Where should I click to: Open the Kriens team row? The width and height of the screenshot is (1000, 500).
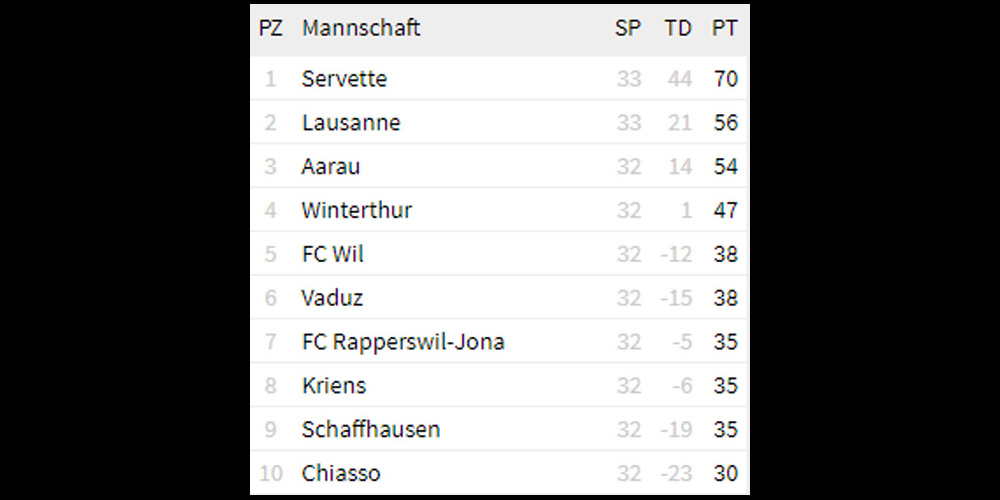point(499,385)
